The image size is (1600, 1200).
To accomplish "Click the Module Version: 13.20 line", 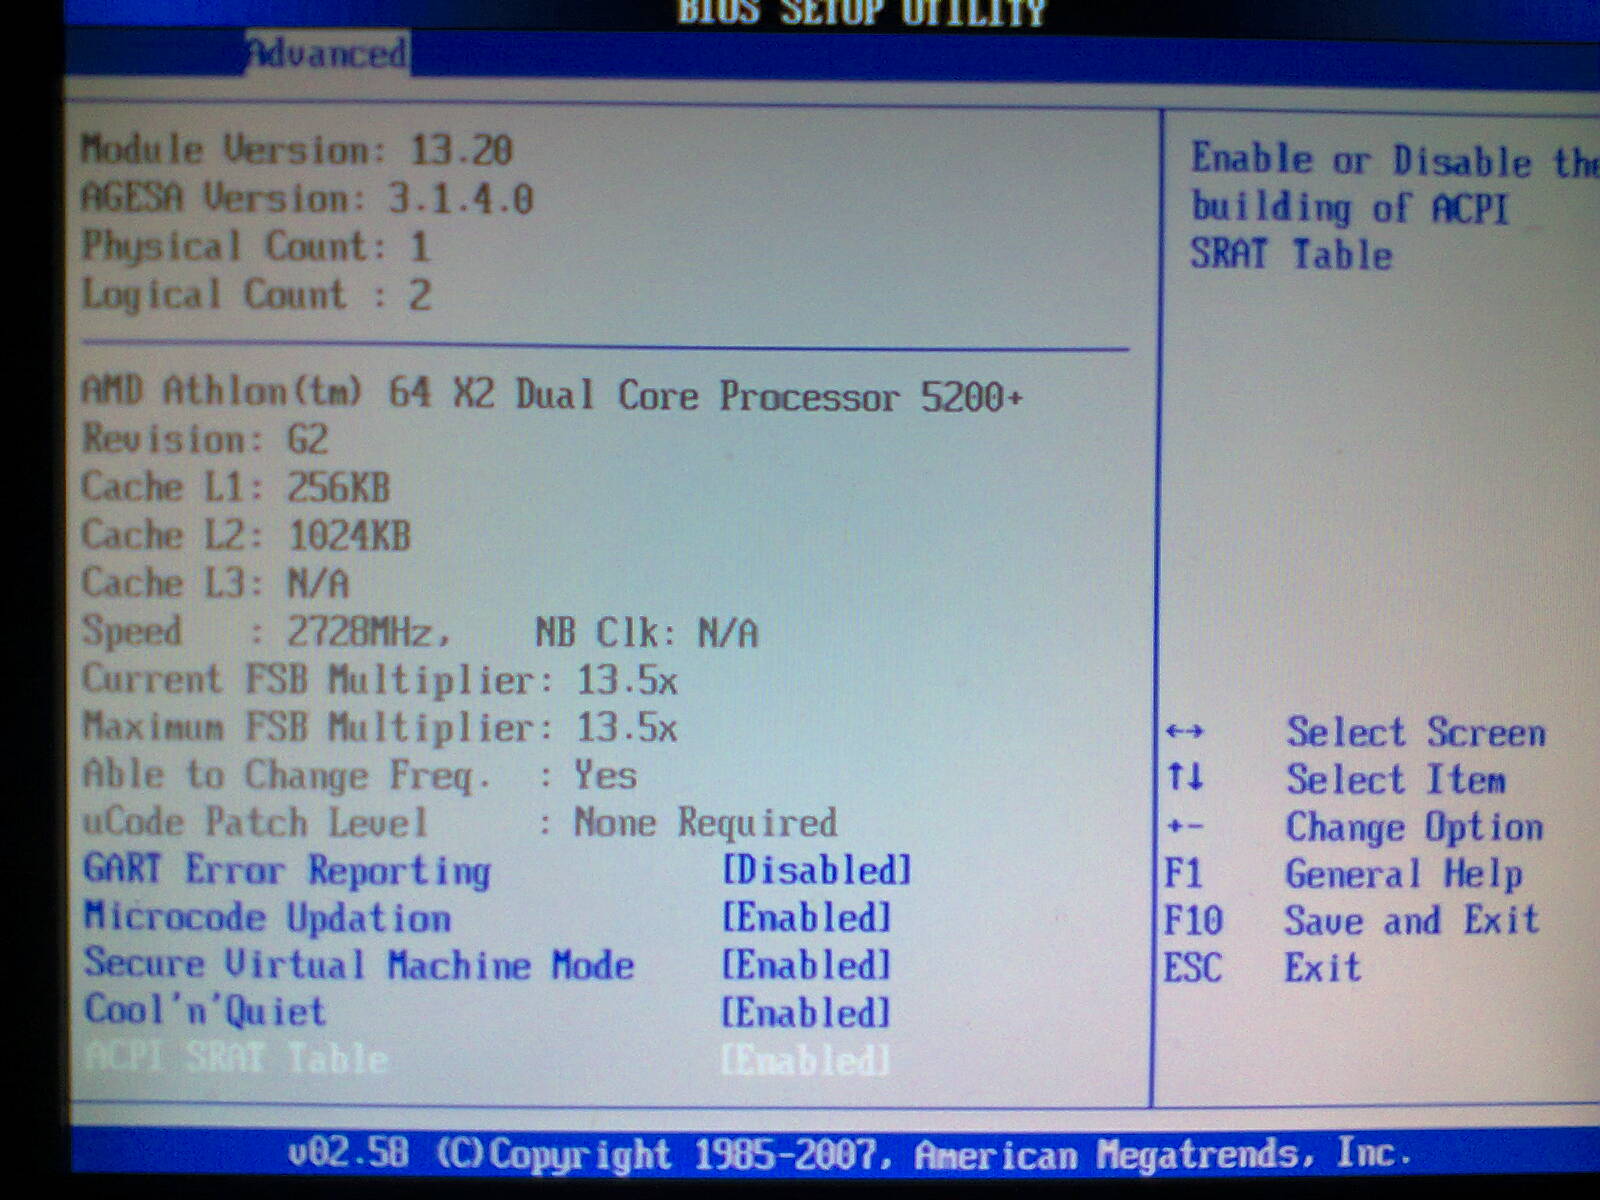I will click(297, 150).
